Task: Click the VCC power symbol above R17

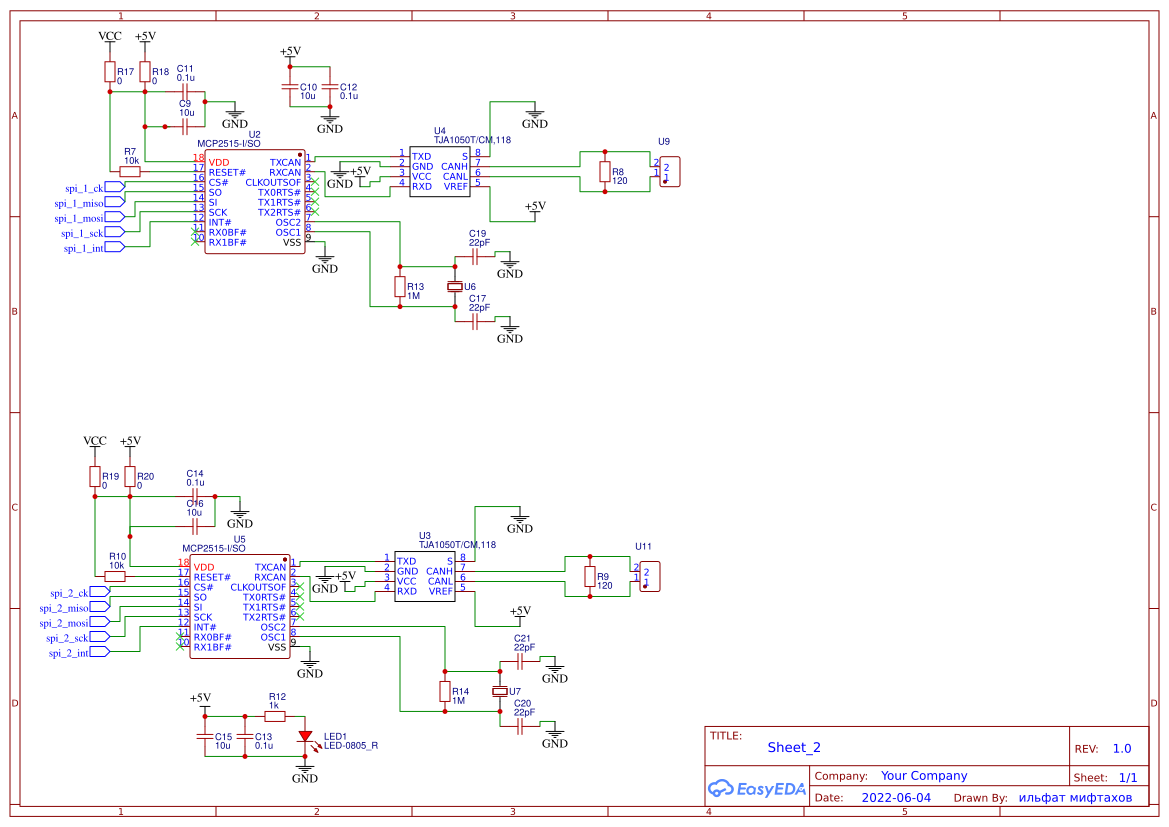Action: pyautogui.click(x=110, y=37)
